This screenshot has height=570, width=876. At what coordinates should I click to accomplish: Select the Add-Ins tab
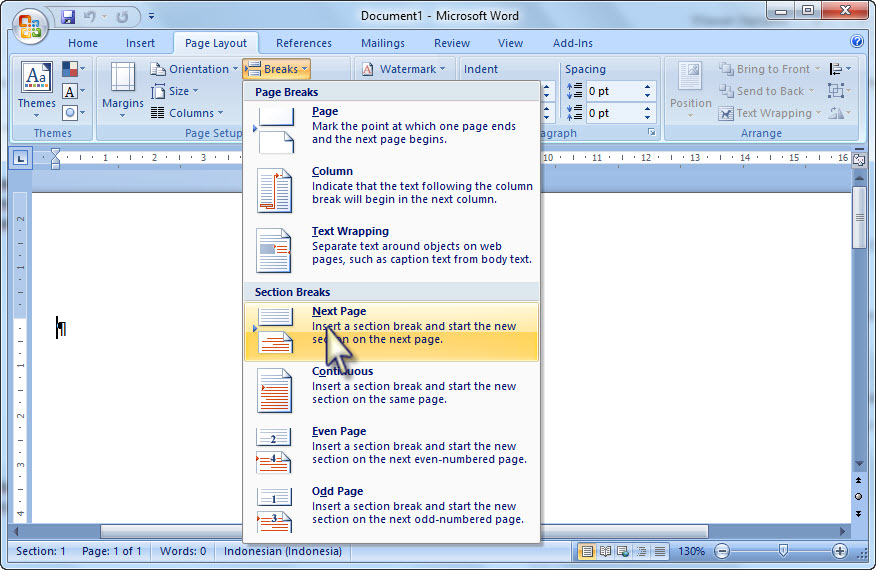click(x=573, y=43)
